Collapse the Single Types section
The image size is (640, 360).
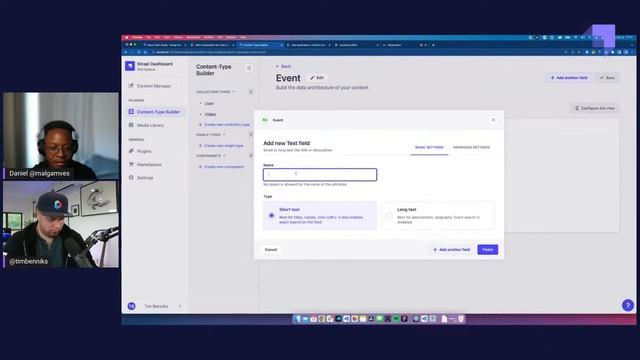point(211,135)
